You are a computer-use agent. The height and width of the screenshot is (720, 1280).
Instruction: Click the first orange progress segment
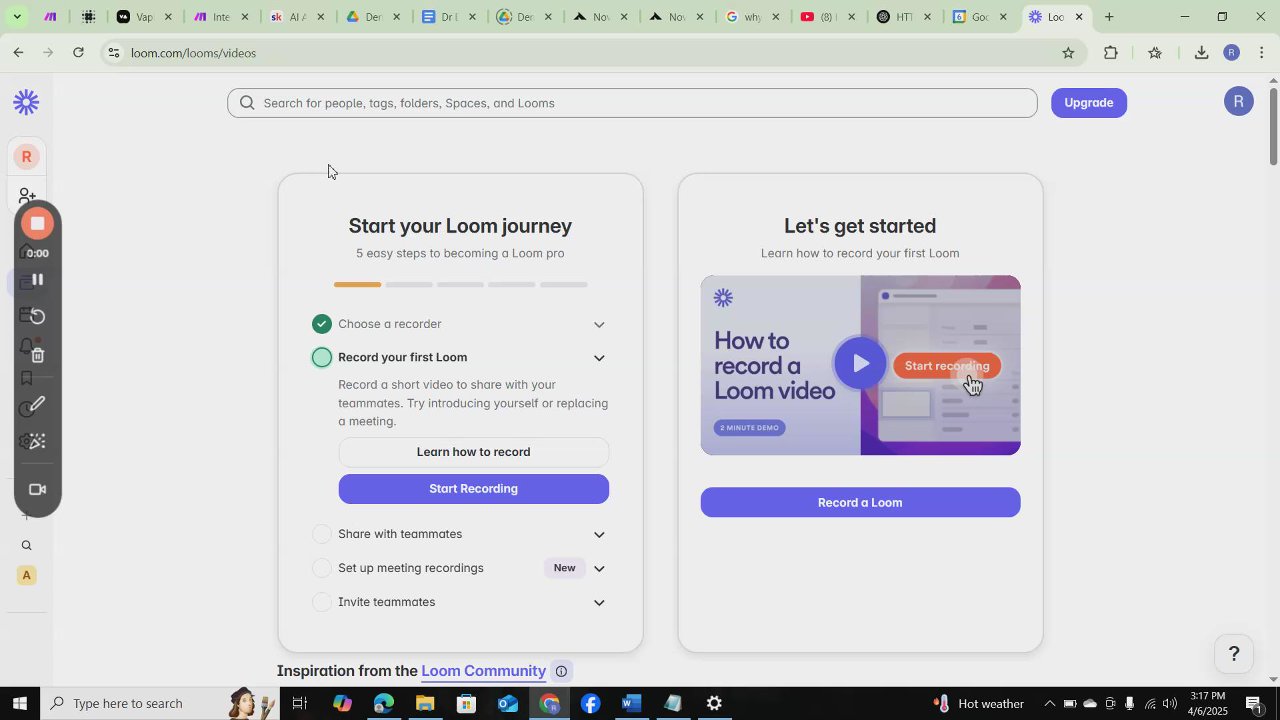(357, 285)
